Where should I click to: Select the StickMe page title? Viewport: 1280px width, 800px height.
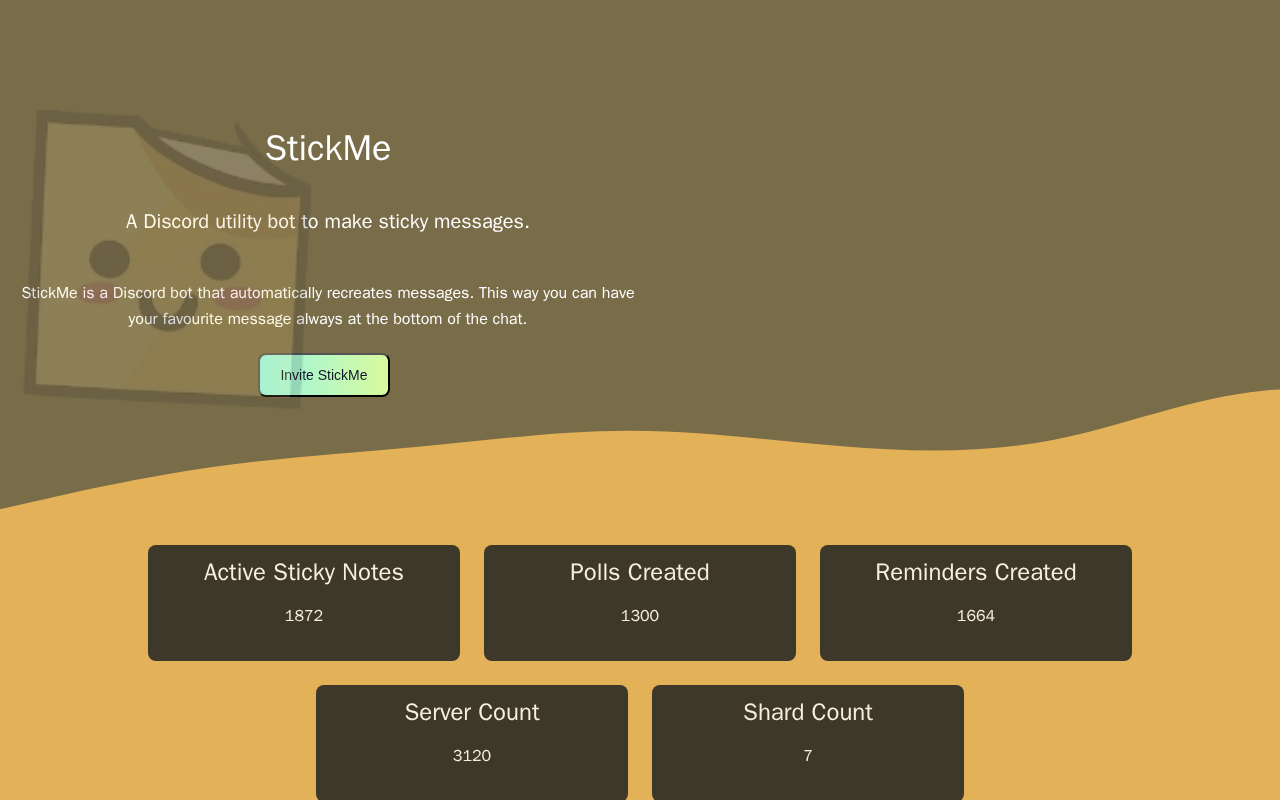pyautogui.click(x=328, y=148)
